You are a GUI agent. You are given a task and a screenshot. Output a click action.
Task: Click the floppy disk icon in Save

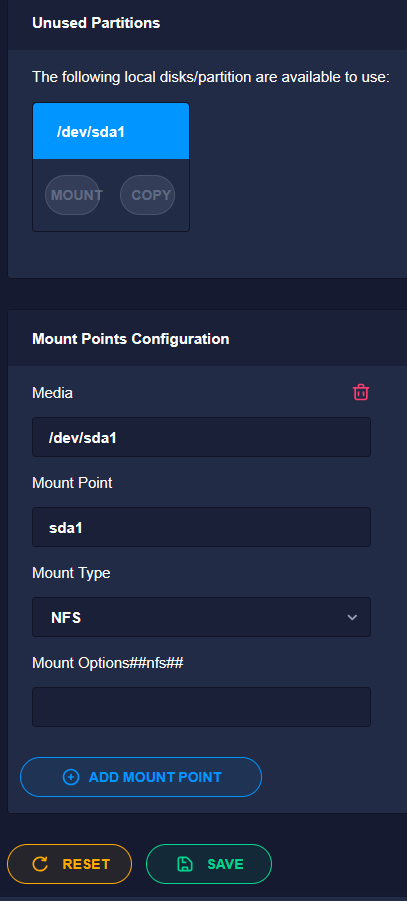[185, 864]
